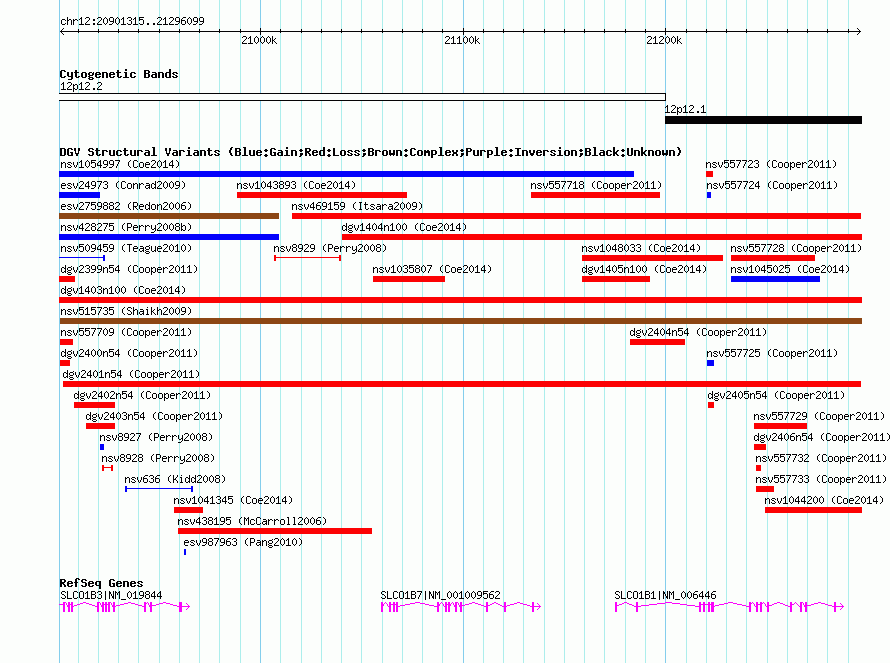
Task: Click the DGV Structural Variants track title
Action: [371, 152]
